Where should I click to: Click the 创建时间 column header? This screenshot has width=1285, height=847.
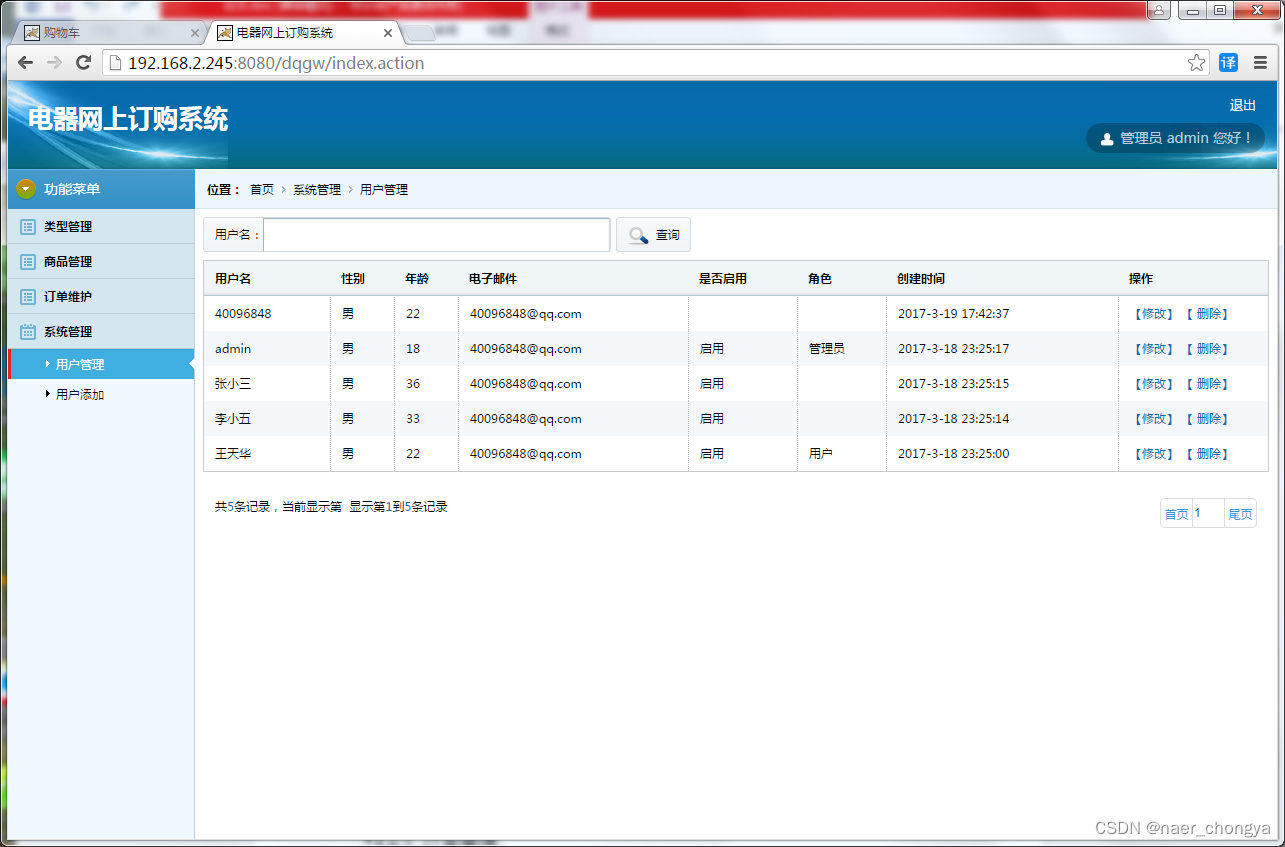tap(921, 279)
